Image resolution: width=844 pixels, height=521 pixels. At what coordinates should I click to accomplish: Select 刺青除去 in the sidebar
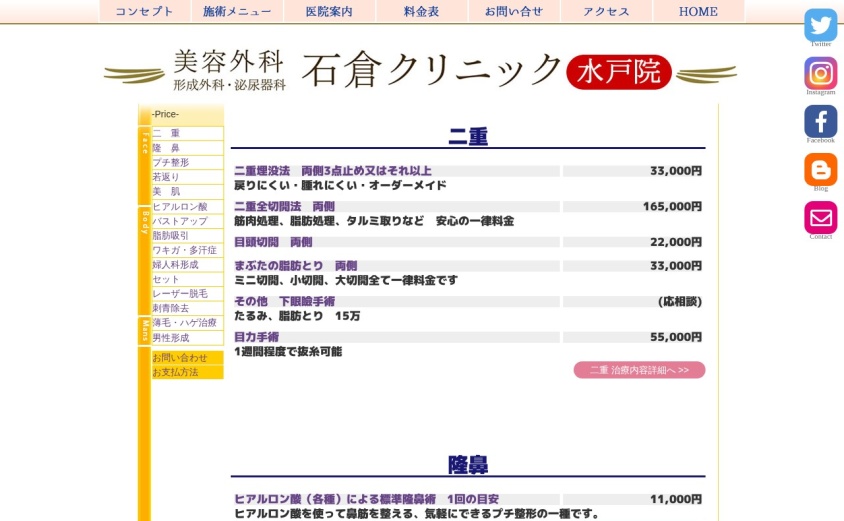[187, 308]
